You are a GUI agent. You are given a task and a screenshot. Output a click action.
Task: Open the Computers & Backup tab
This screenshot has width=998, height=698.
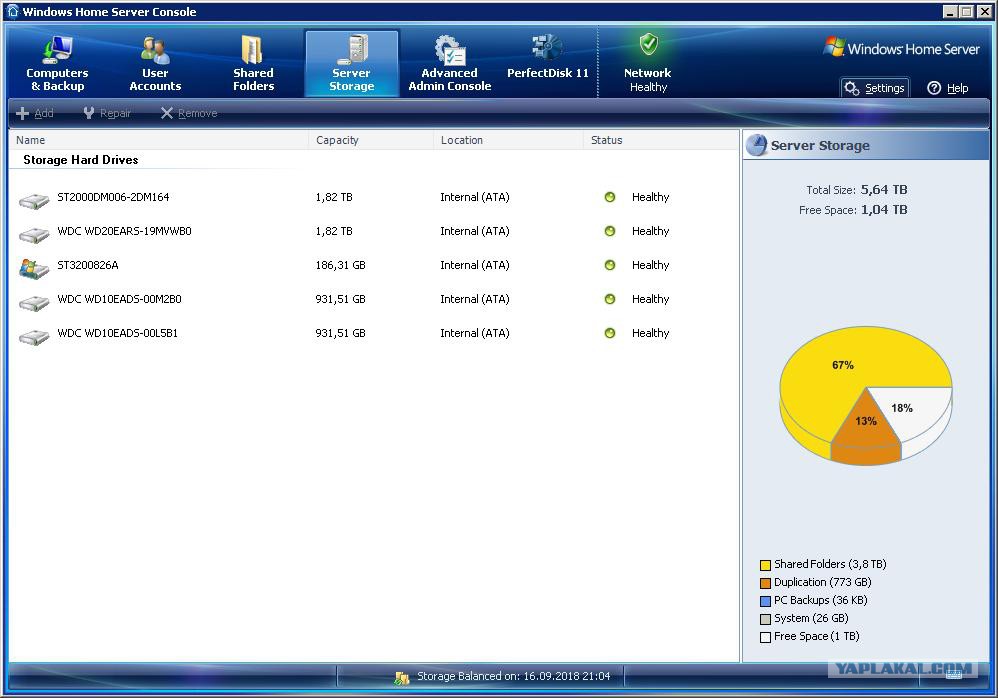click(x=57, y=63)
